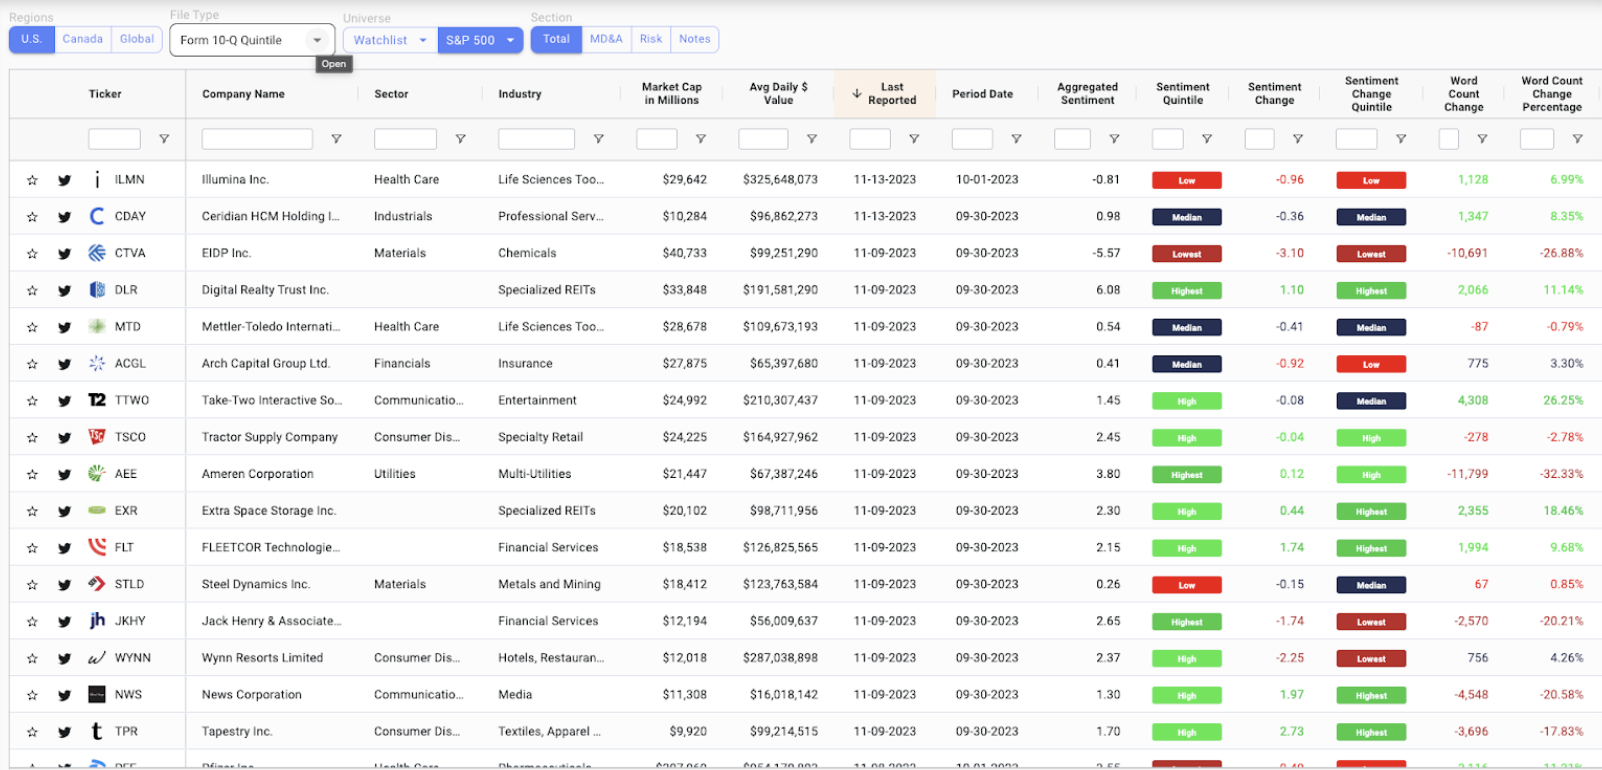The image size is (1602, 770).
Task: Click the Company Name filter funnel icon
Action: pyautogui.click(x=336, y=139)
